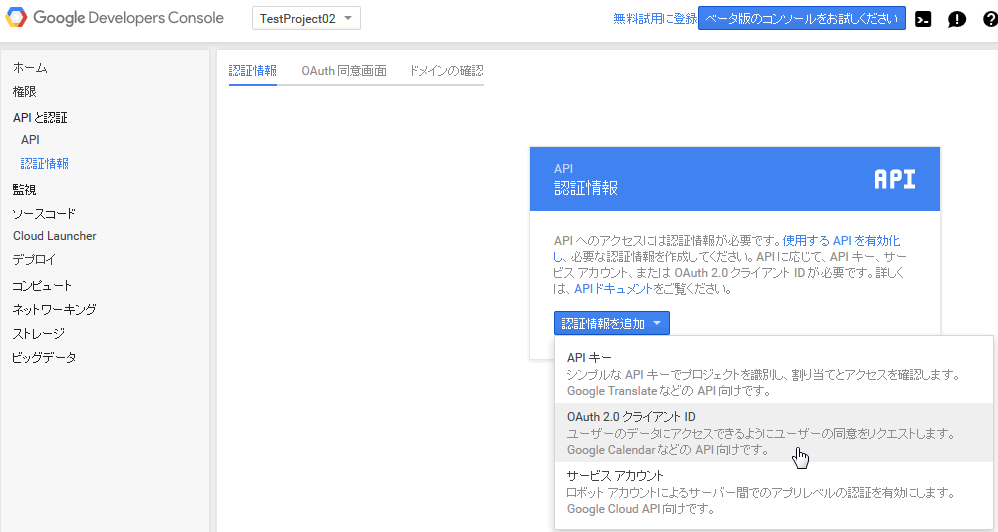
Task: Open the notifications alert icon
Action: 957,19
